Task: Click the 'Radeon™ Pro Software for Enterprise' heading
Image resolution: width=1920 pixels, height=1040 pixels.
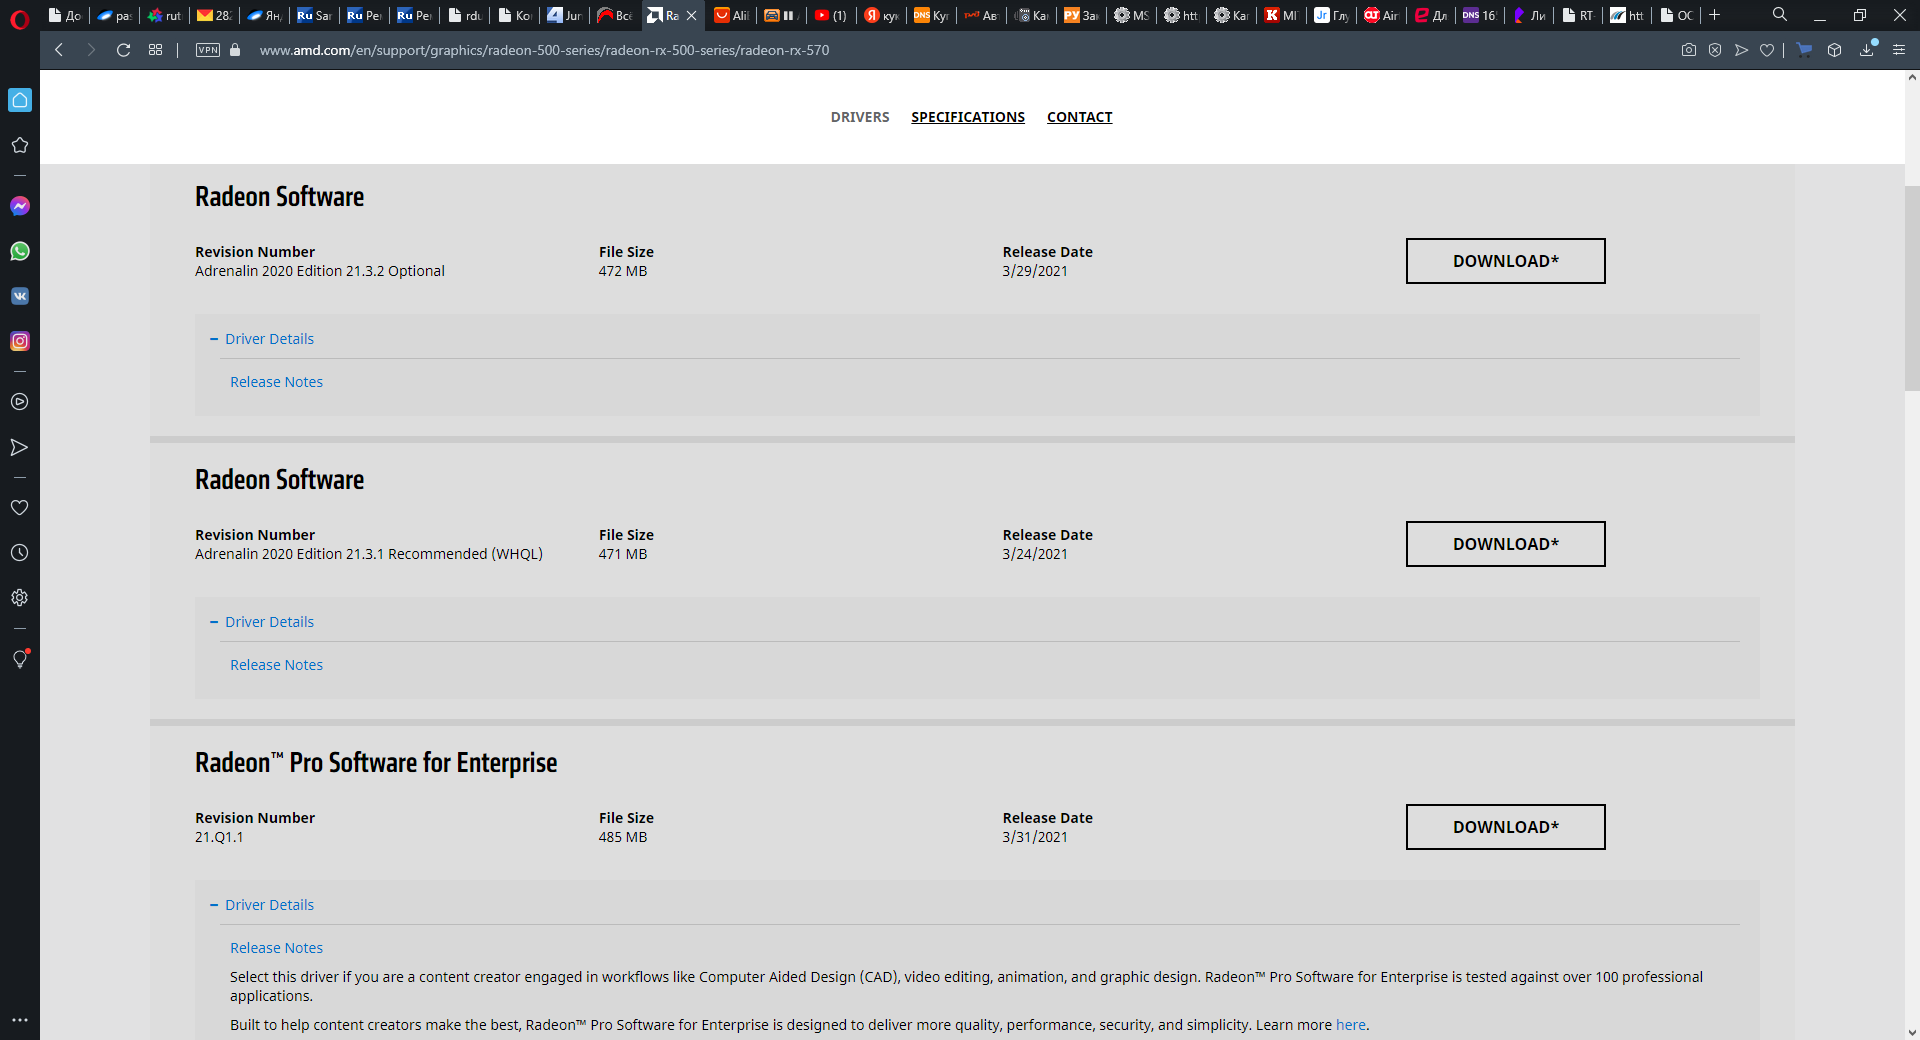Action: point(376,763)
